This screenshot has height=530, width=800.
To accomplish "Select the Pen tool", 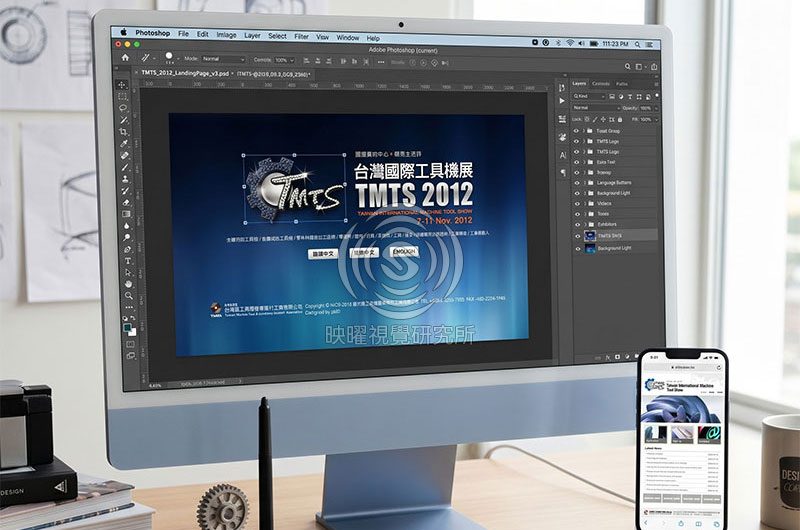I will (128, 249).
